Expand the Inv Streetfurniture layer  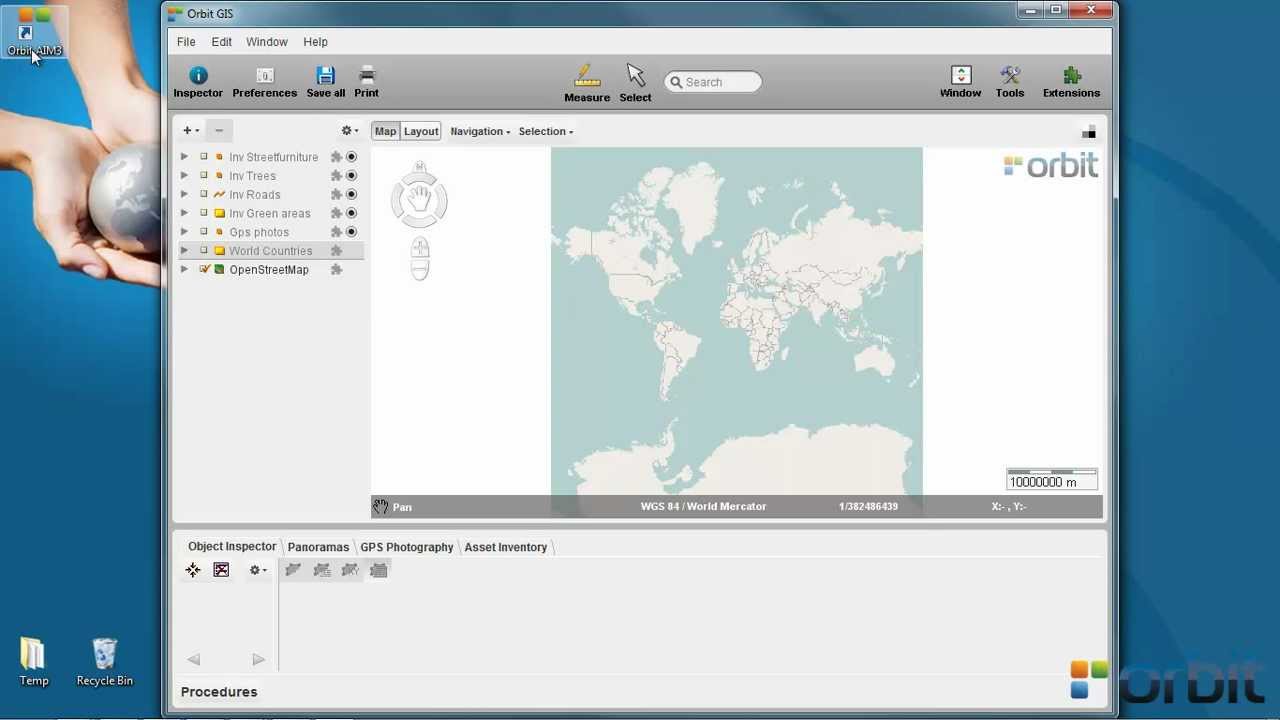tap(184, 157)
